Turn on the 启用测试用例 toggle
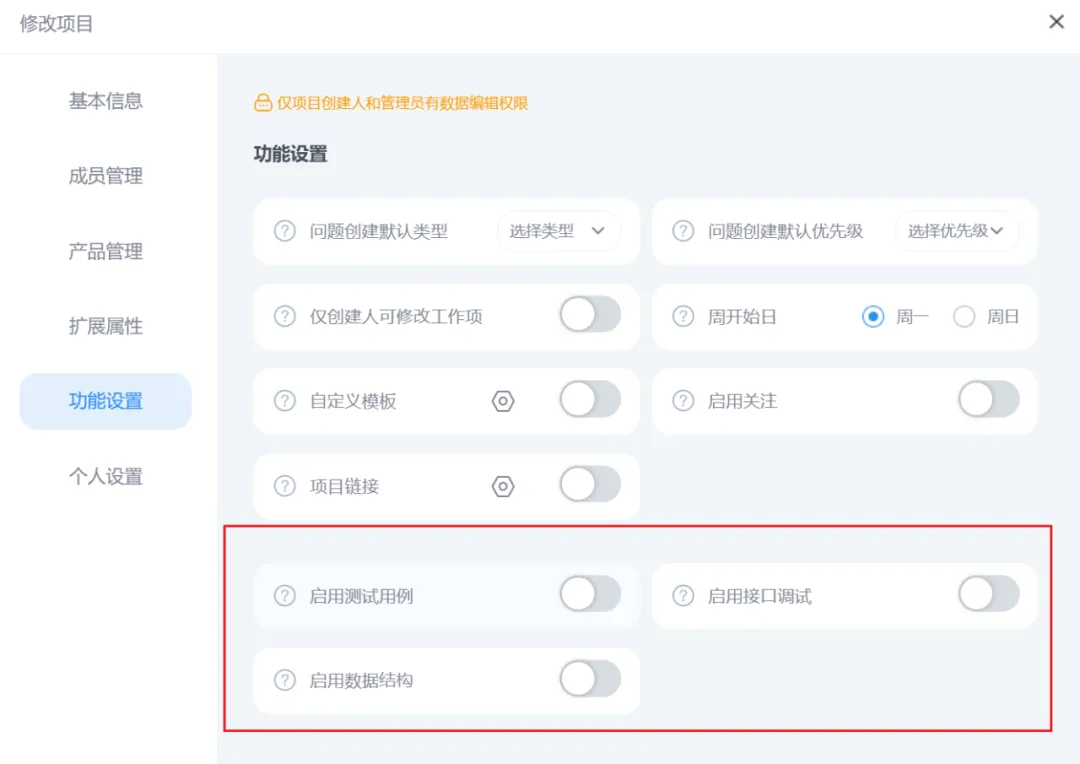1080x764 pixels. click(x=589, y=594)
